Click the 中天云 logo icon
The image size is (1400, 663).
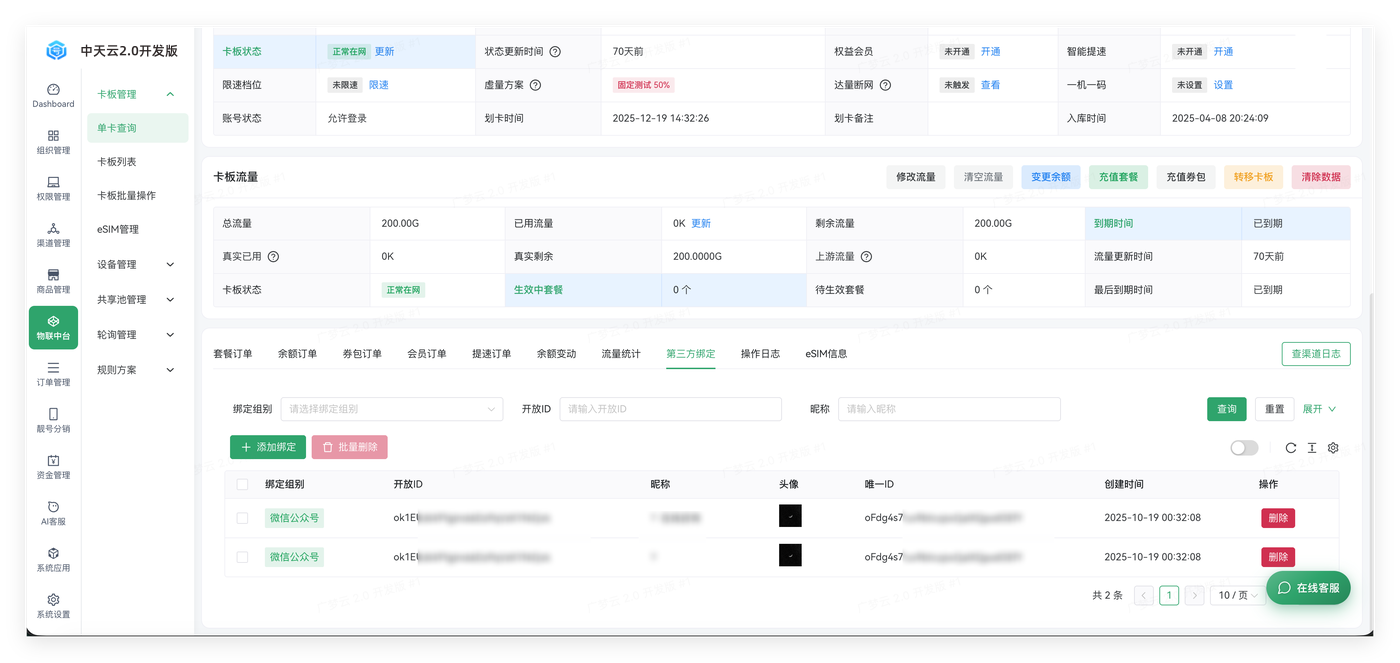57,50
